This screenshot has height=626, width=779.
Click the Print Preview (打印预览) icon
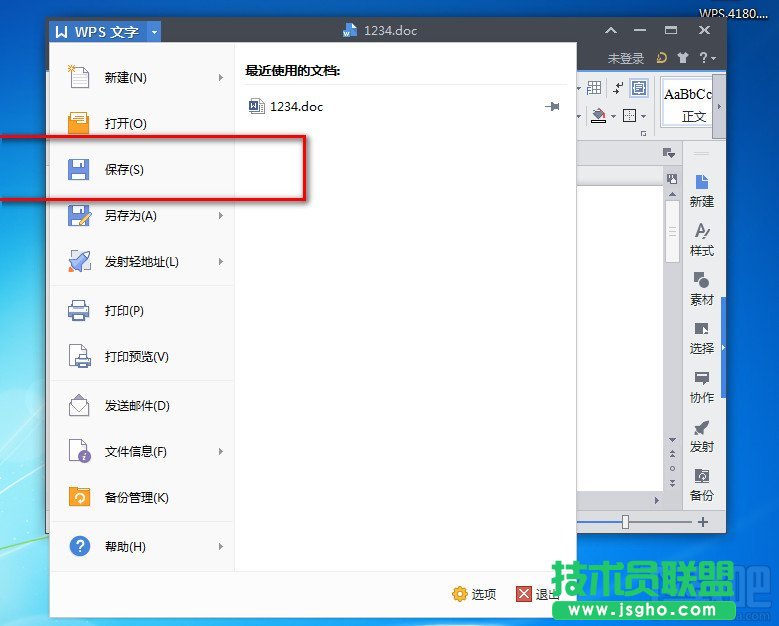(x=79, y=356)
